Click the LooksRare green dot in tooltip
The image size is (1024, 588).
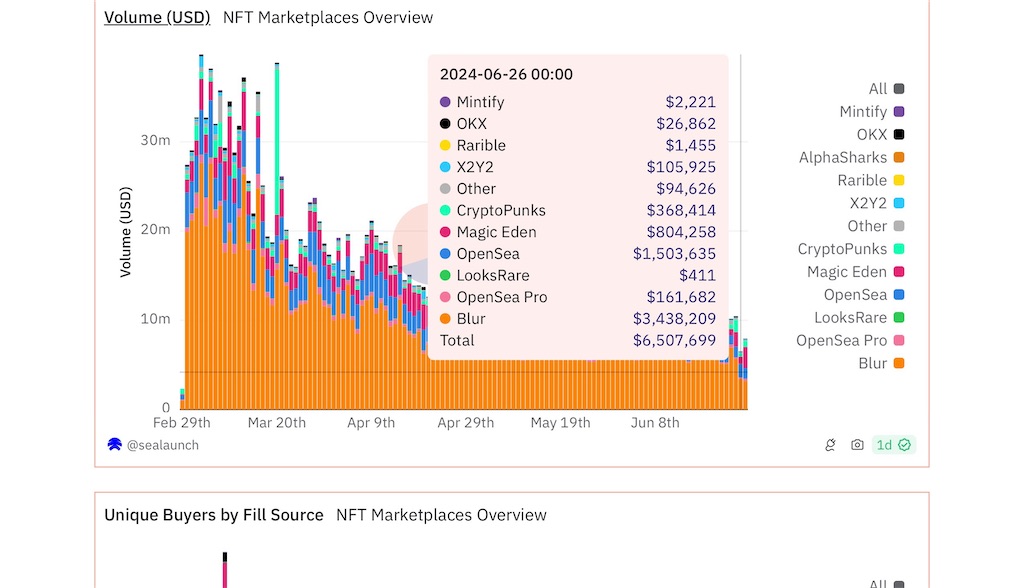point(445,276)
